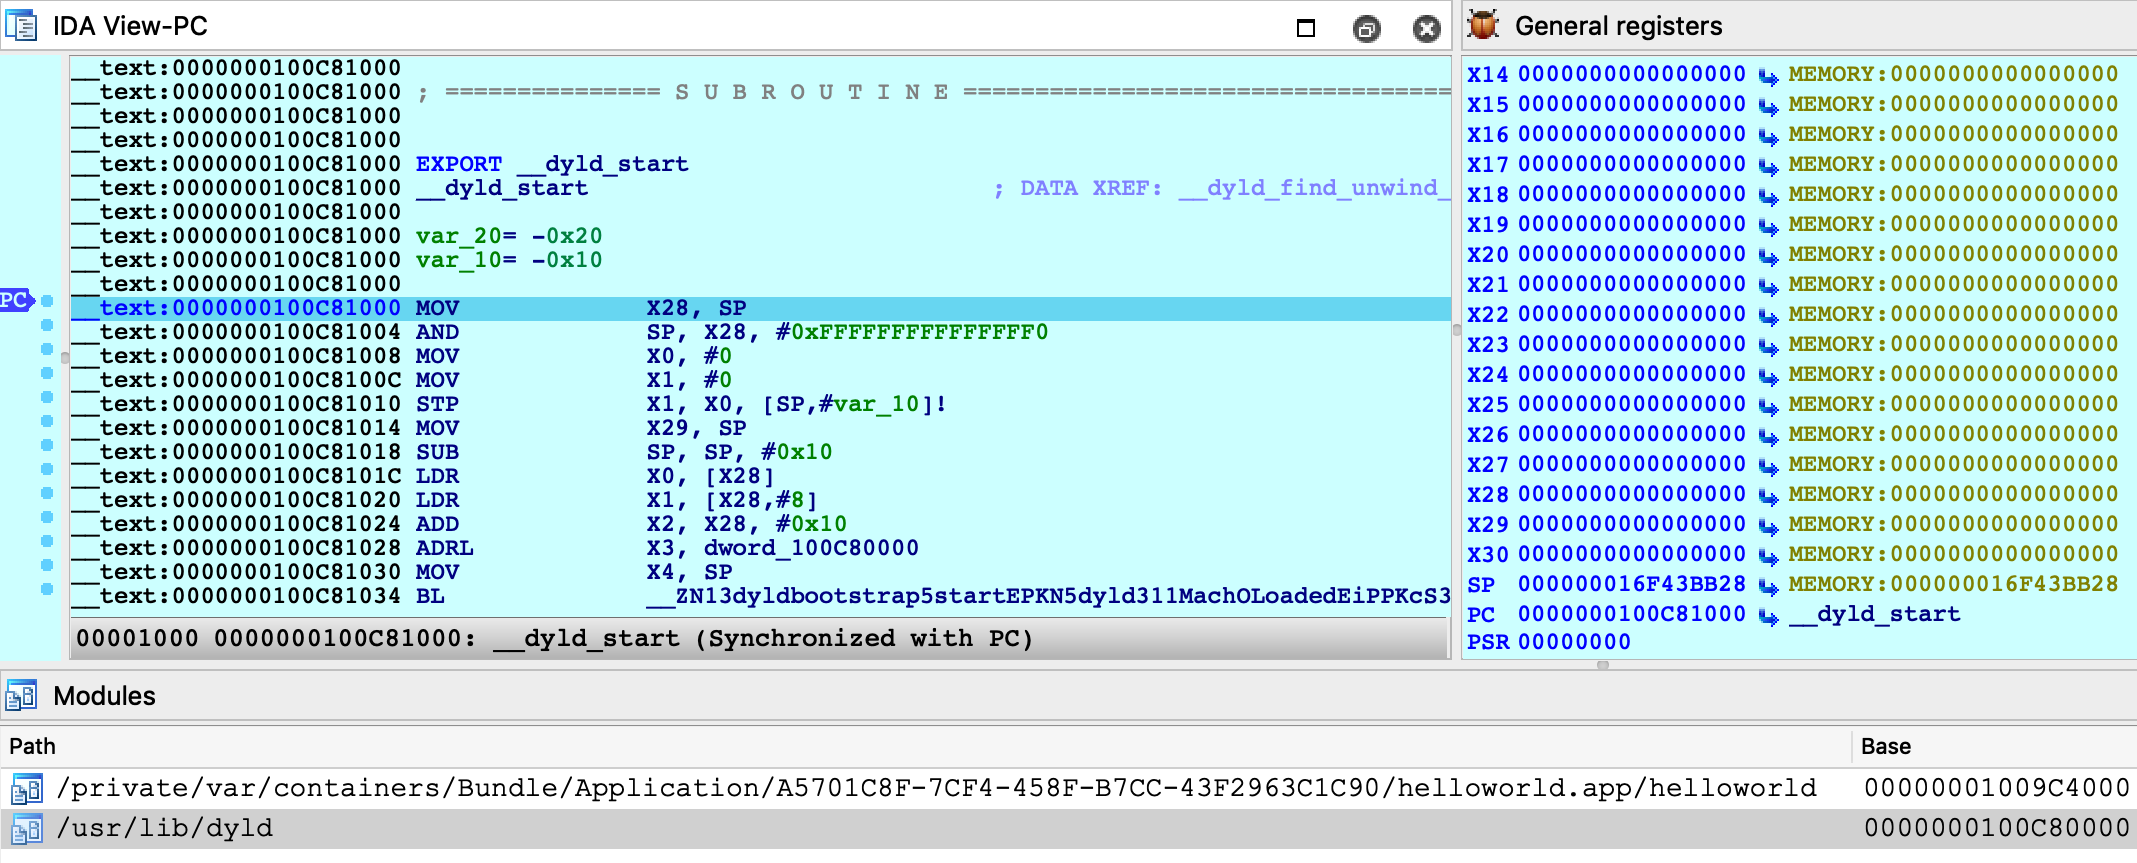Viewport: 2137px width, 863px height.
Task: Click the dword_100C80000 operand in ADRL
Action: click(x=811, y=548)
